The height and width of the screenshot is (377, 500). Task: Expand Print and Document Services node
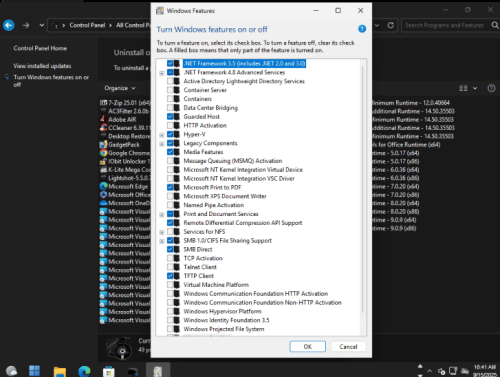[162, 214]
